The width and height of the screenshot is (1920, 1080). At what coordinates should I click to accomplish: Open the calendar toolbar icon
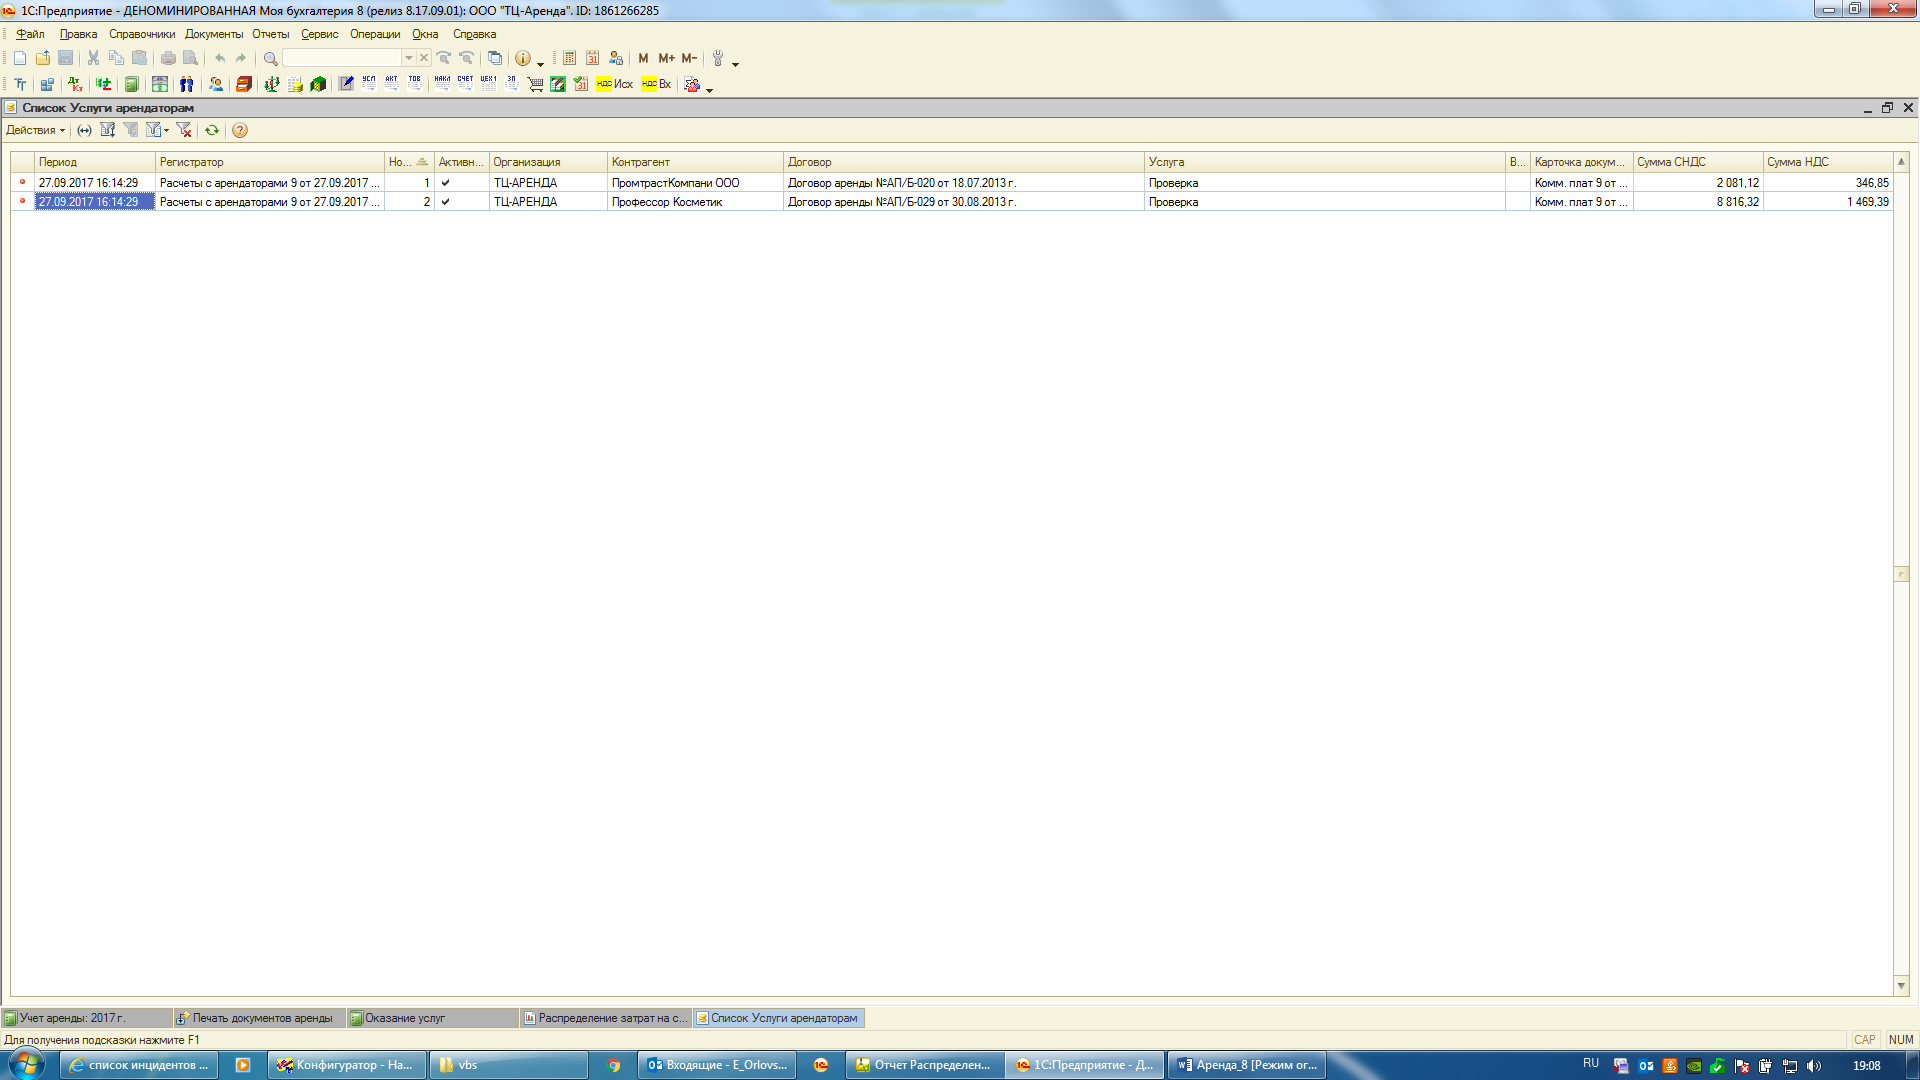click(x=593, y=58)
